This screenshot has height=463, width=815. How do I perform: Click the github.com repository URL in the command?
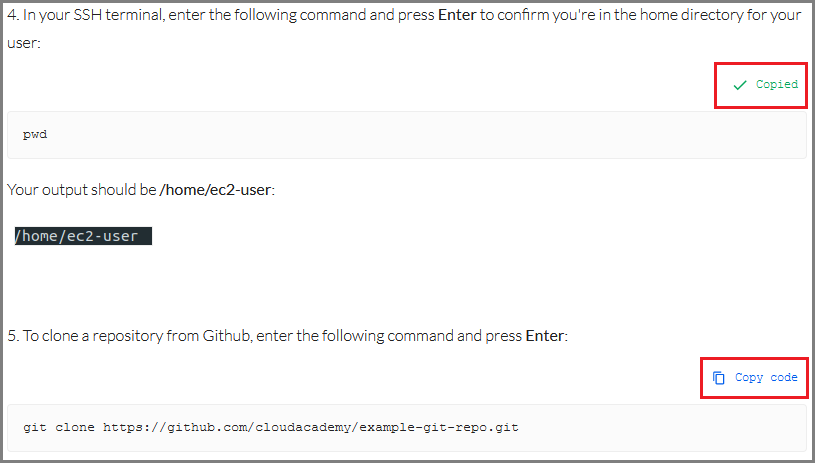[311, 428]
